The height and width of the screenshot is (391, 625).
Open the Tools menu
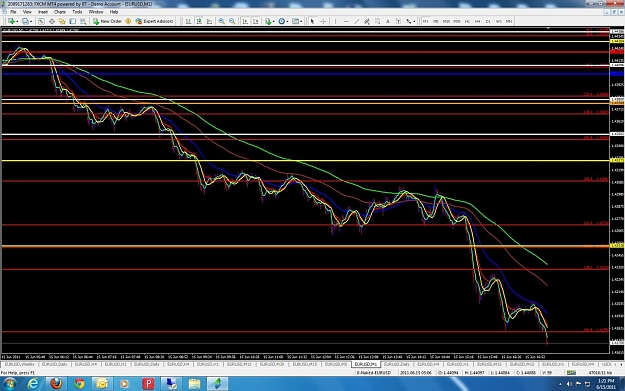click(77, 12)
